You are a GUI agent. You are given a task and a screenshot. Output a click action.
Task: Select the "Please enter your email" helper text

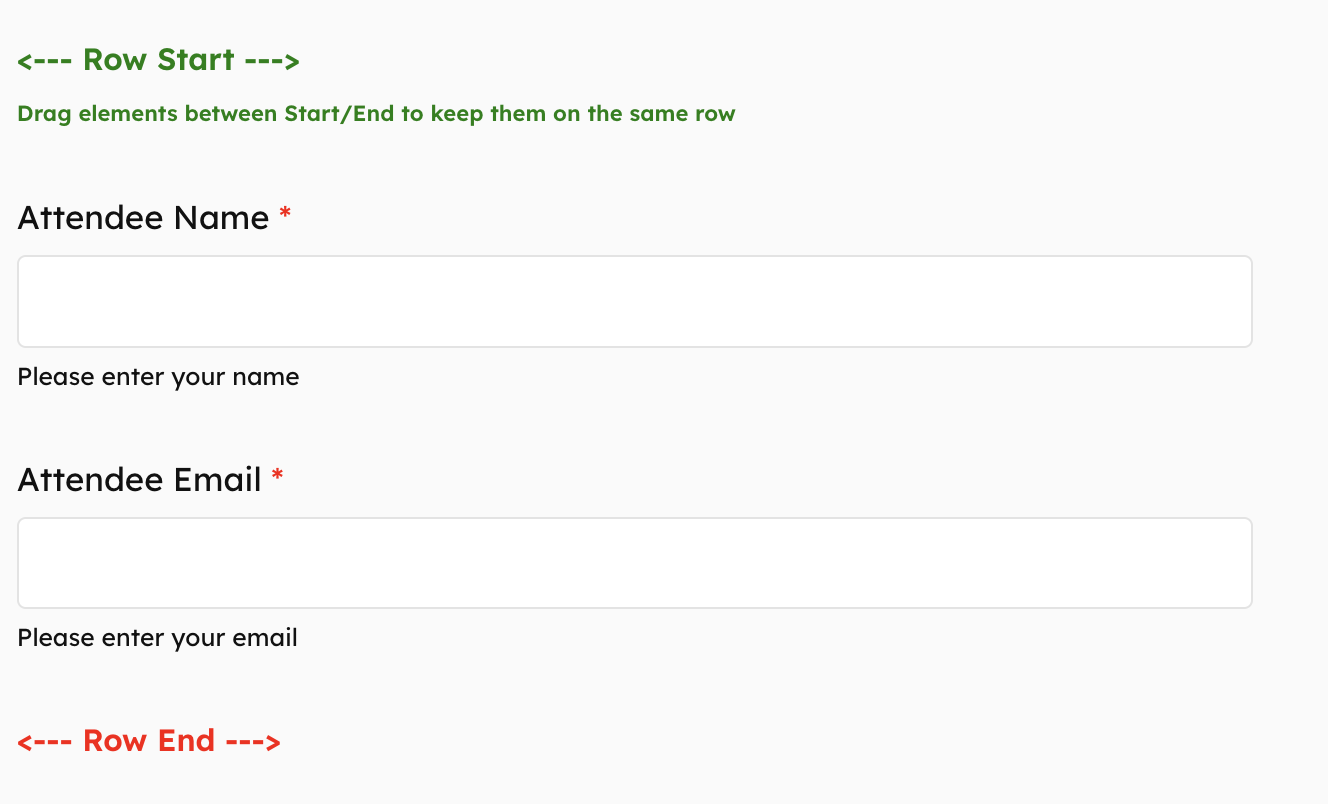coord(157,638)
